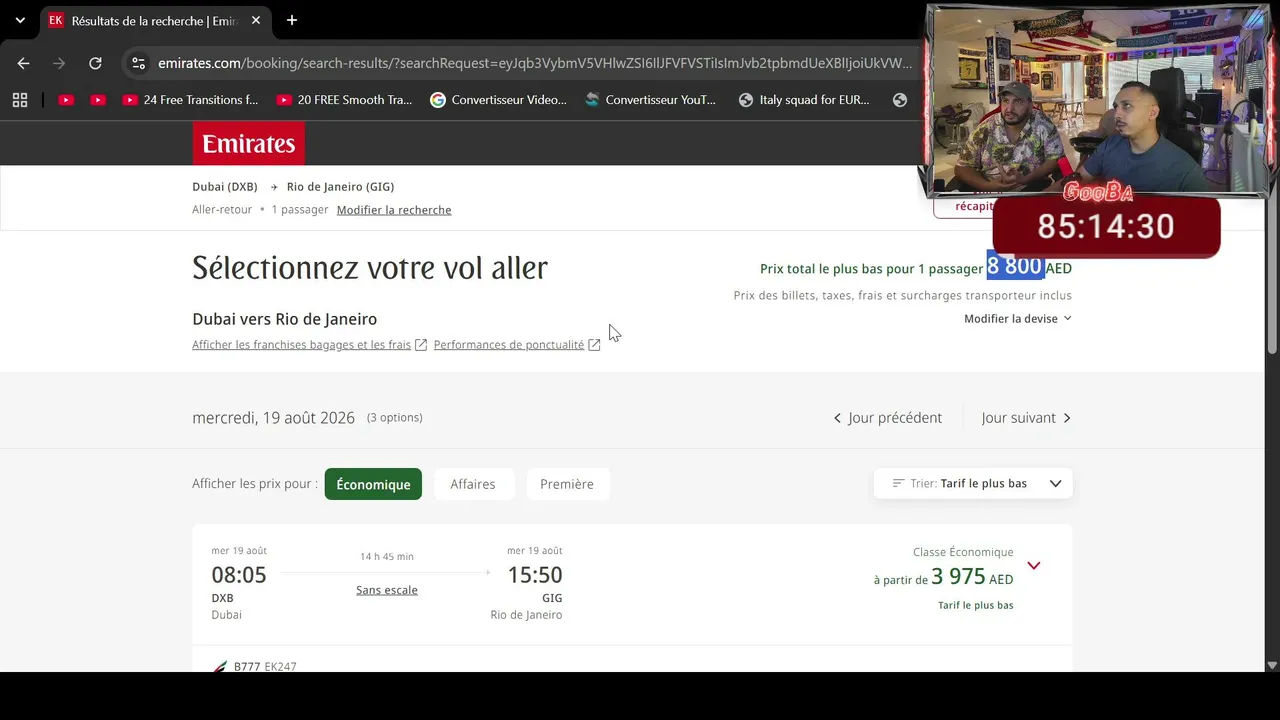Open the Convertisseur YouT... bookmark
Image resolution: width=1280 pixels, height=720 pixels.
[x=652, y=100]
